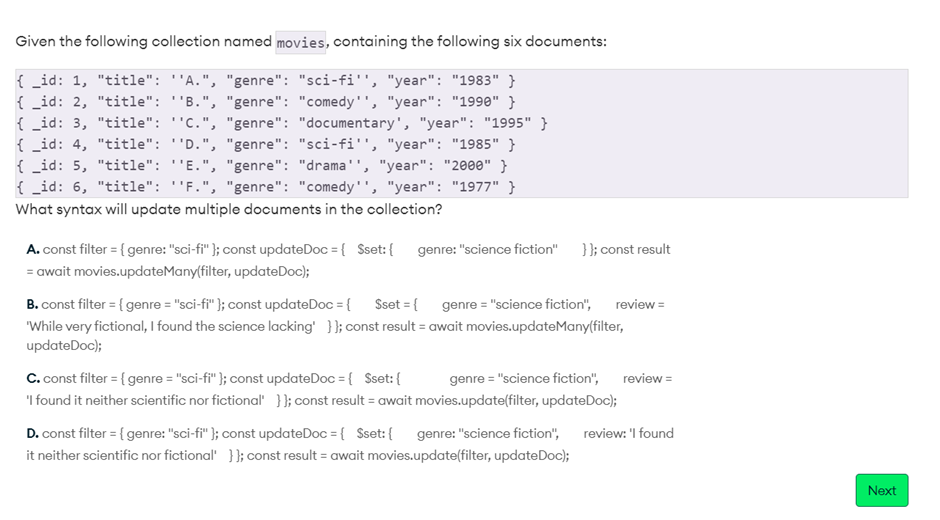
Task: Click the bold letter C label
Action: [x=33, y=379]
